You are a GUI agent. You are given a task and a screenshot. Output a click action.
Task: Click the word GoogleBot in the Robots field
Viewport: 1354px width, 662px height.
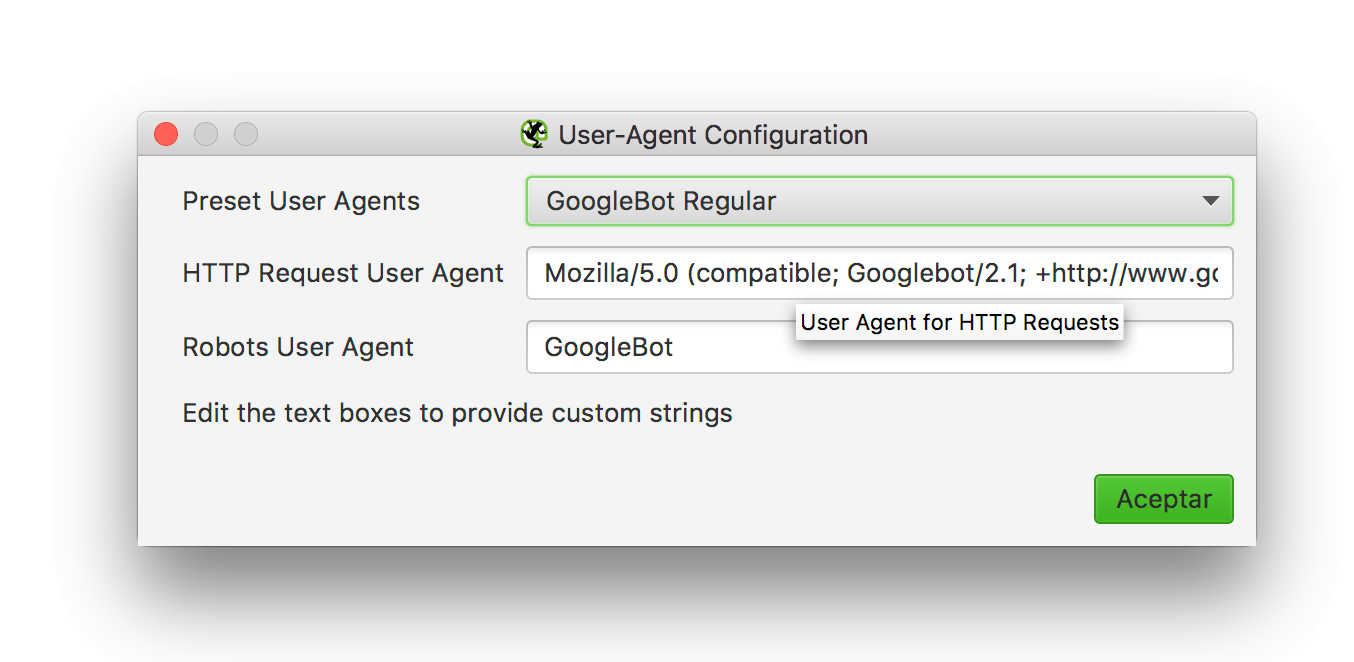tap(609, 347)
